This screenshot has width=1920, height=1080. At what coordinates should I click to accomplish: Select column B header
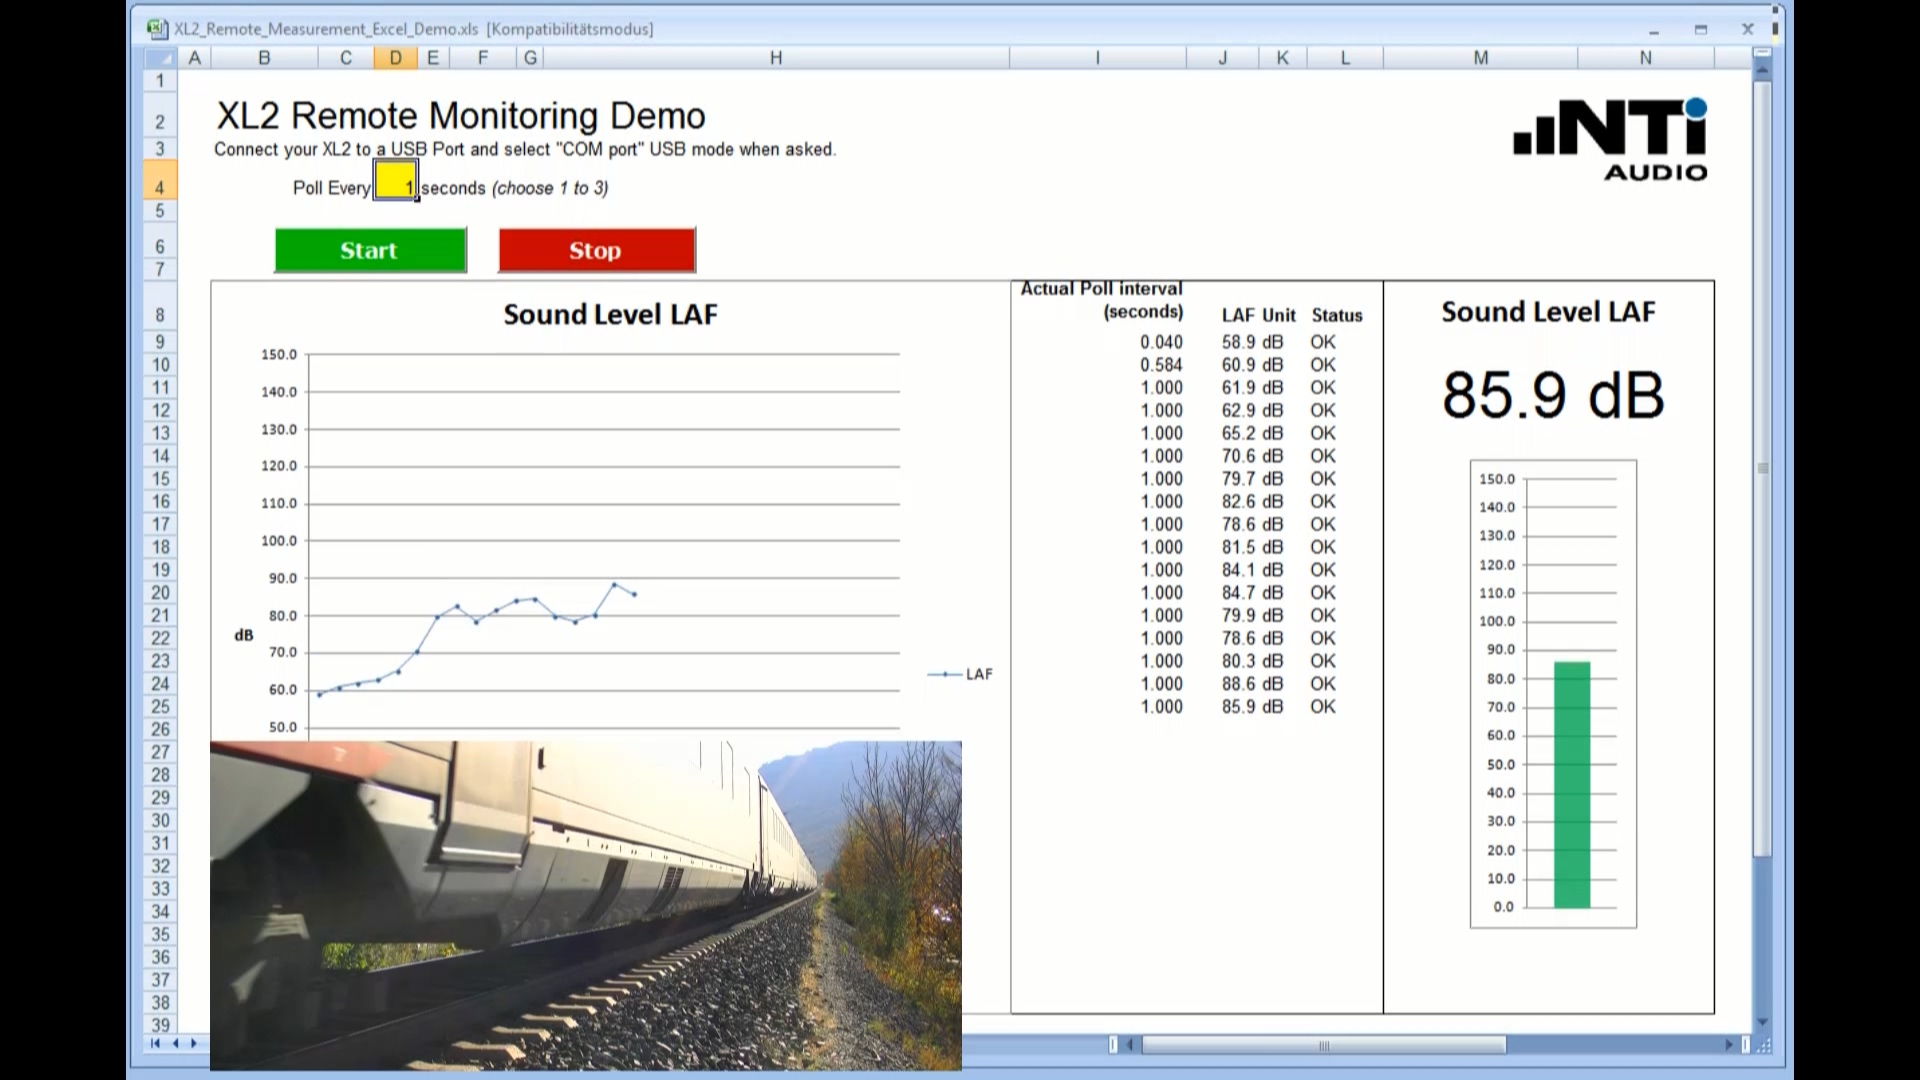(x=264, y=58)
